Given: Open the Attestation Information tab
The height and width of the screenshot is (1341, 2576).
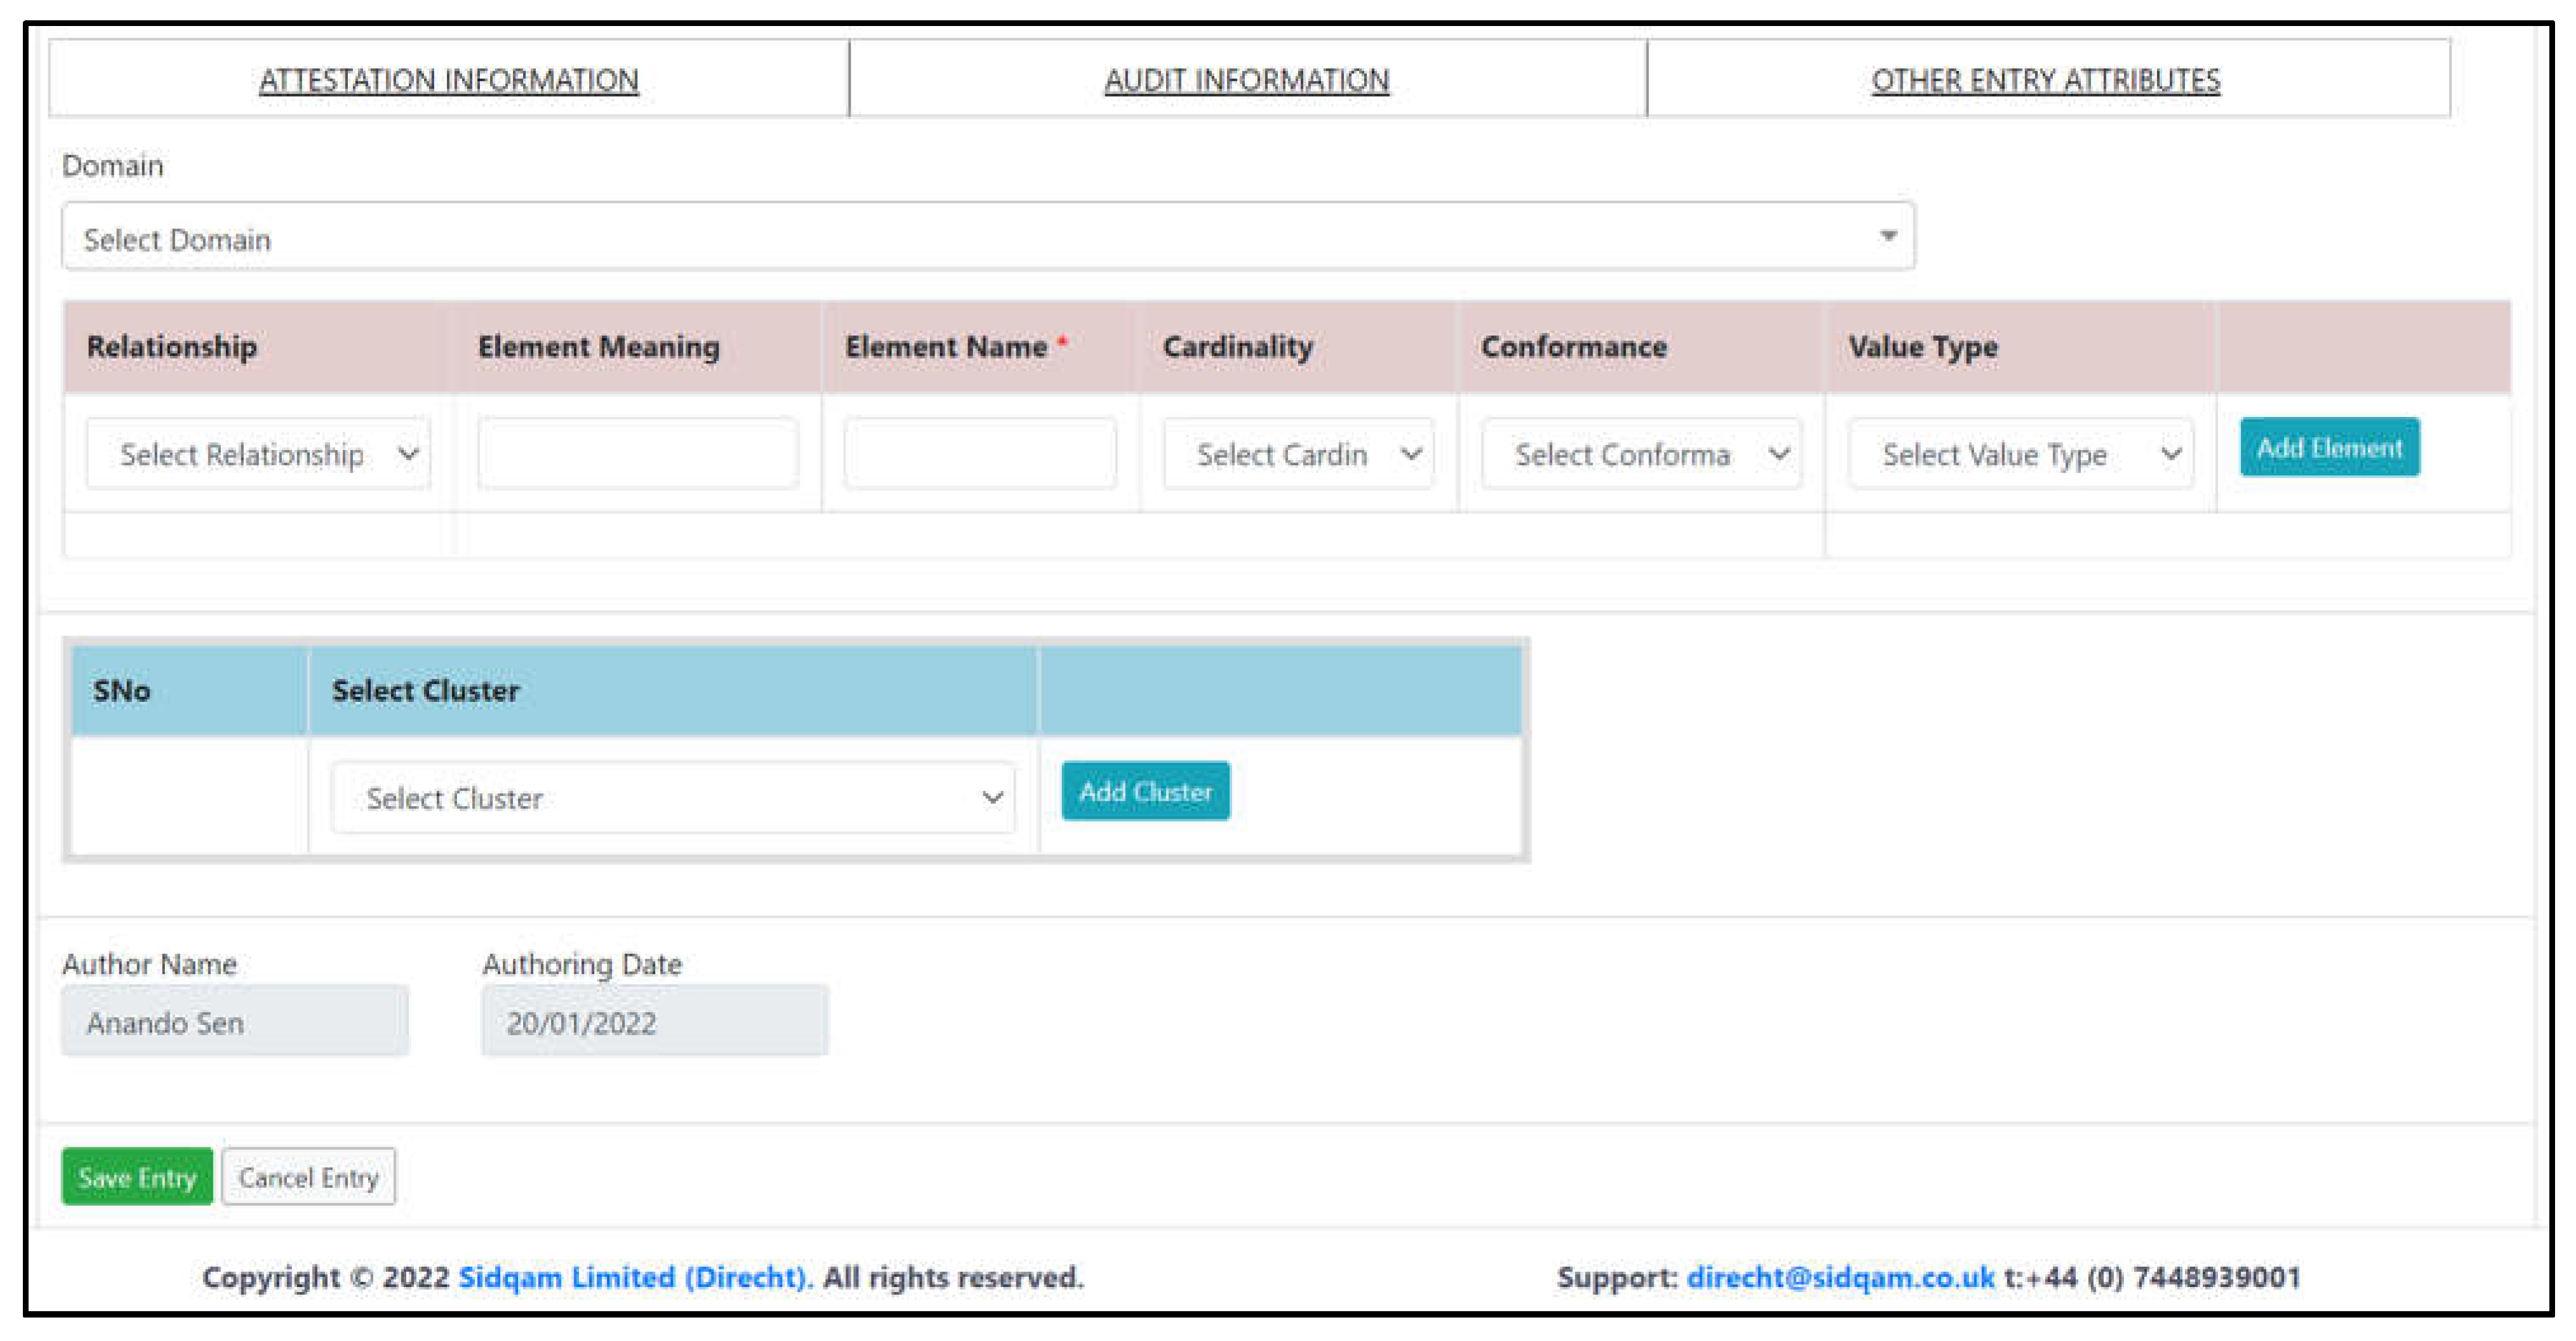Looking at the screenshot, I should point(448,80).
